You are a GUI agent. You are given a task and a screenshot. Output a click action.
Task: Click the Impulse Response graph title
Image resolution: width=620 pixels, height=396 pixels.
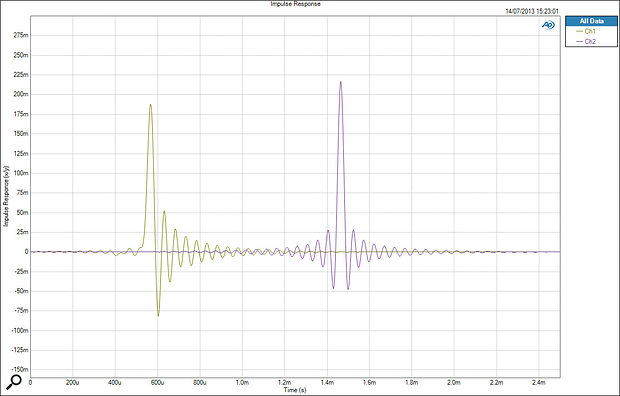(295, 4)
